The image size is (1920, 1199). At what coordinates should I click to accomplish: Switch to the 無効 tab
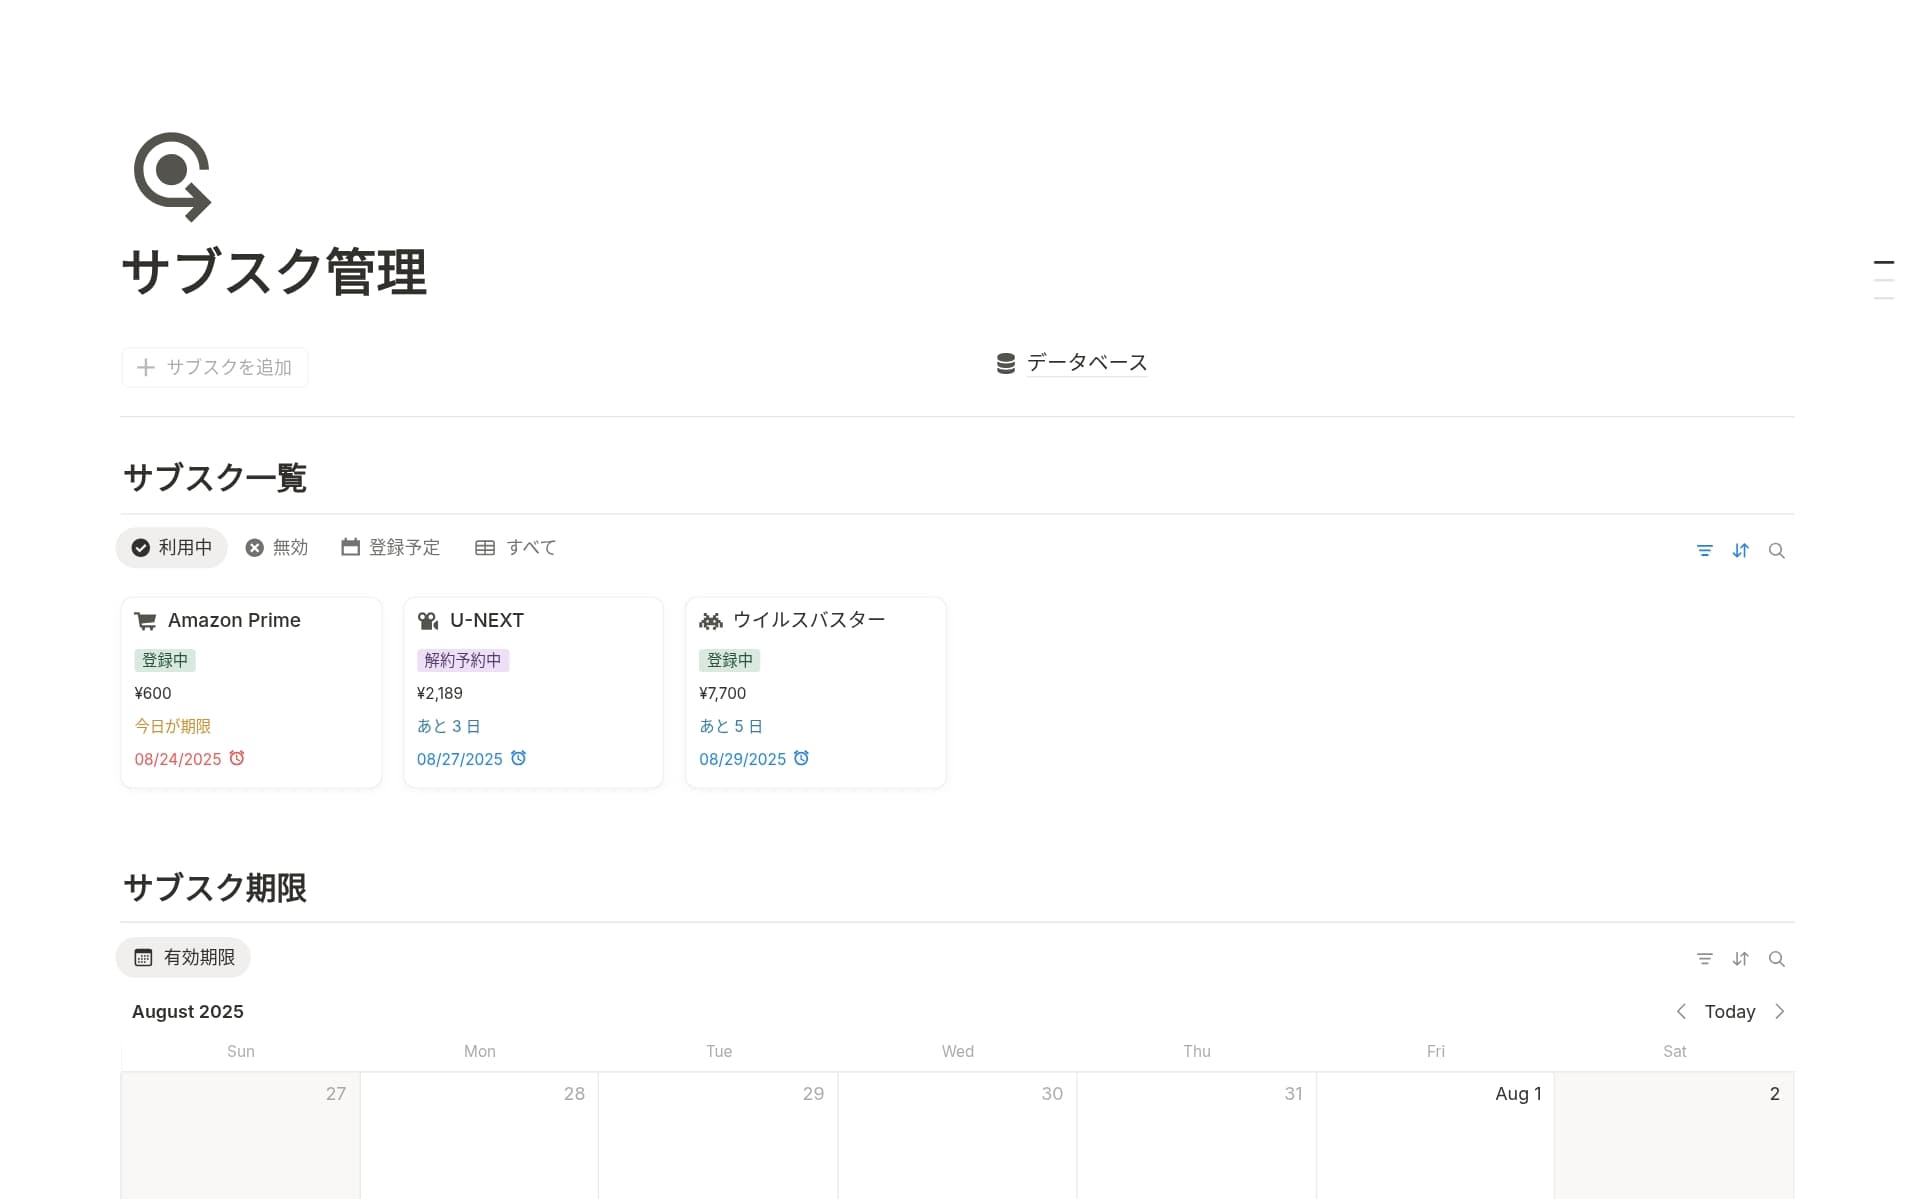coord(277,547)
